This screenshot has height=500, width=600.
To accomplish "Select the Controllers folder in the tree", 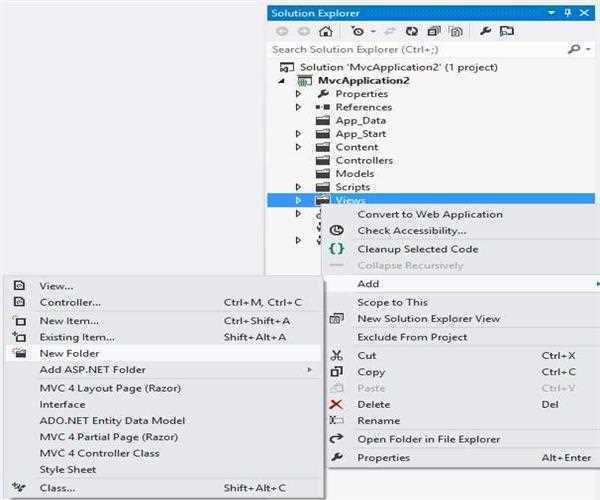I will point(363,160).
